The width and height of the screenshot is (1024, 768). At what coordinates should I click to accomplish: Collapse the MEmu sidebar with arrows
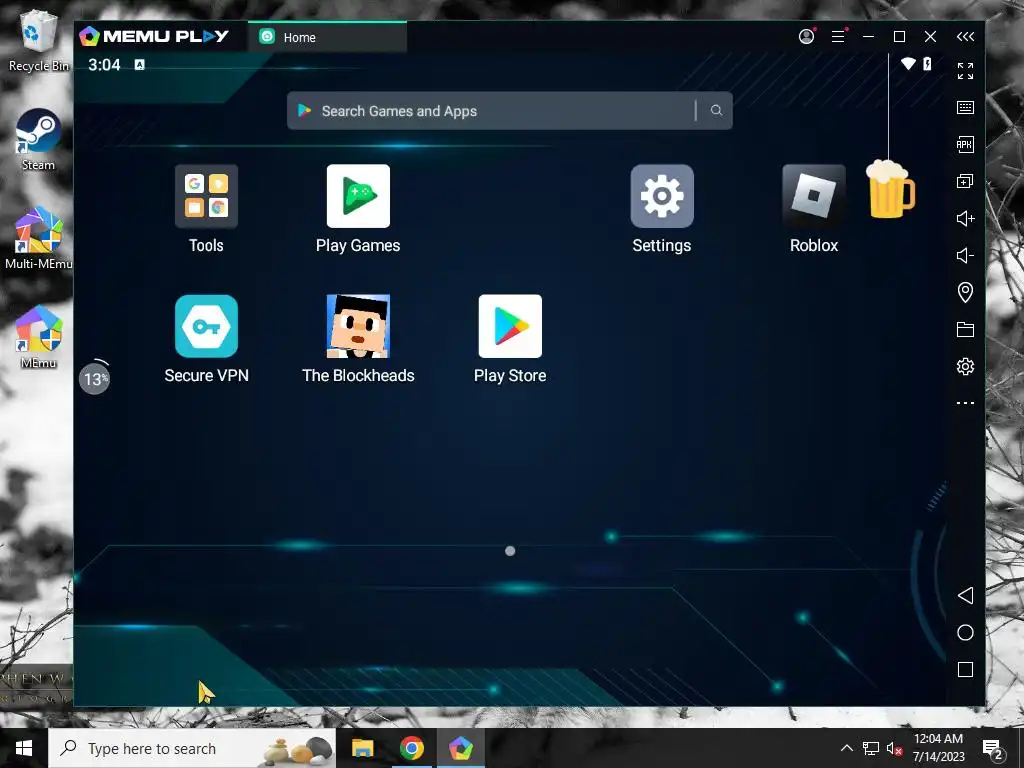point(965,37)
